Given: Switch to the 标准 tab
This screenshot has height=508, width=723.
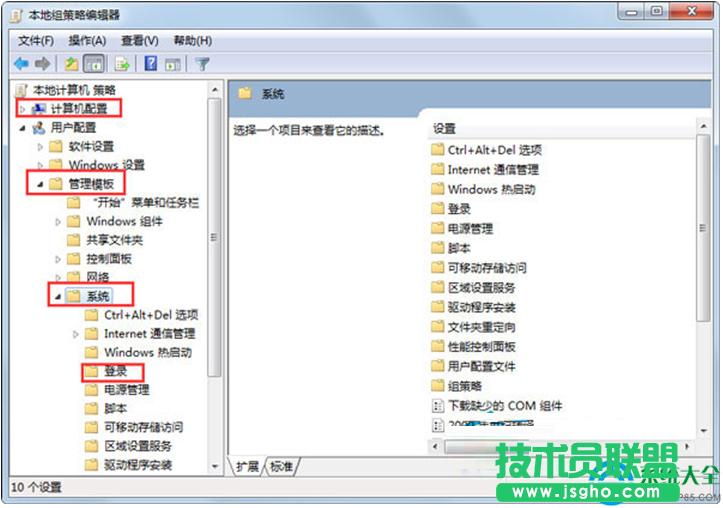Looking at the screenshot, I should pyautogui.click(x=281, y=467).
